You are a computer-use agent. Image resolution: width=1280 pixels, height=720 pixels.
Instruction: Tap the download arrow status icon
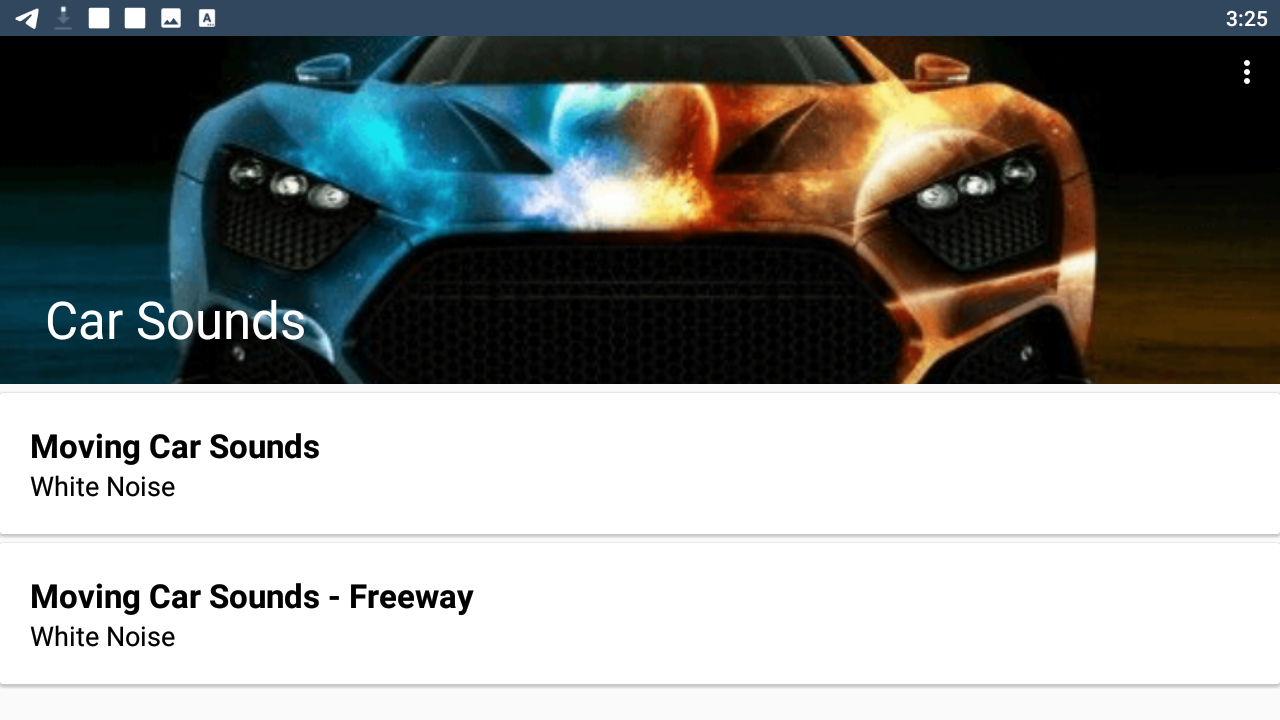[x=63, y=18]
